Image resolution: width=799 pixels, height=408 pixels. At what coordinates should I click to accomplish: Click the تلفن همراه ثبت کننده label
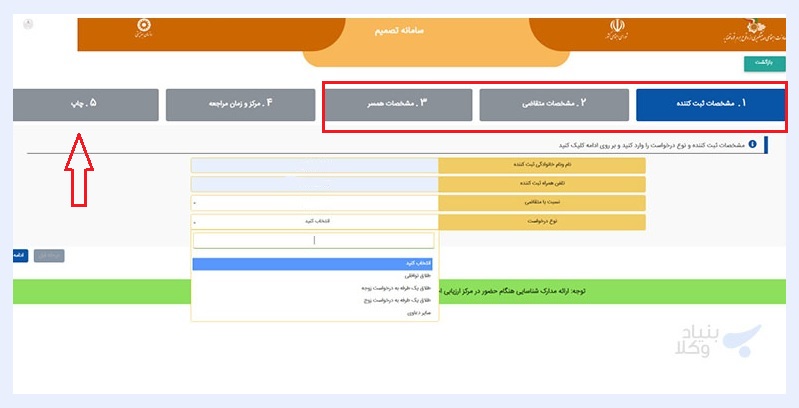(x=542, y=184)
